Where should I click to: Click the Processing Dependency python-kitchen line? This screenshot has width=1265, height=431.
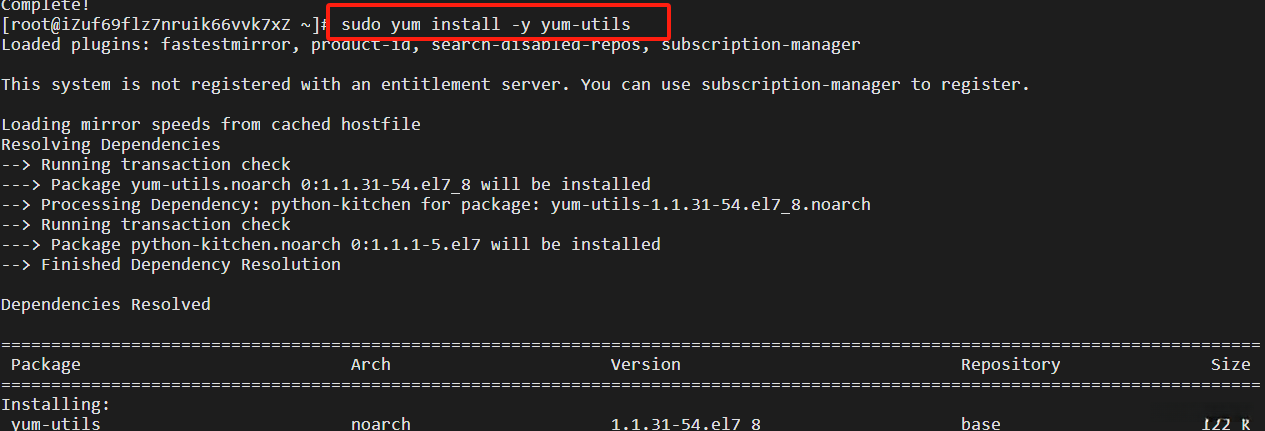435,204
